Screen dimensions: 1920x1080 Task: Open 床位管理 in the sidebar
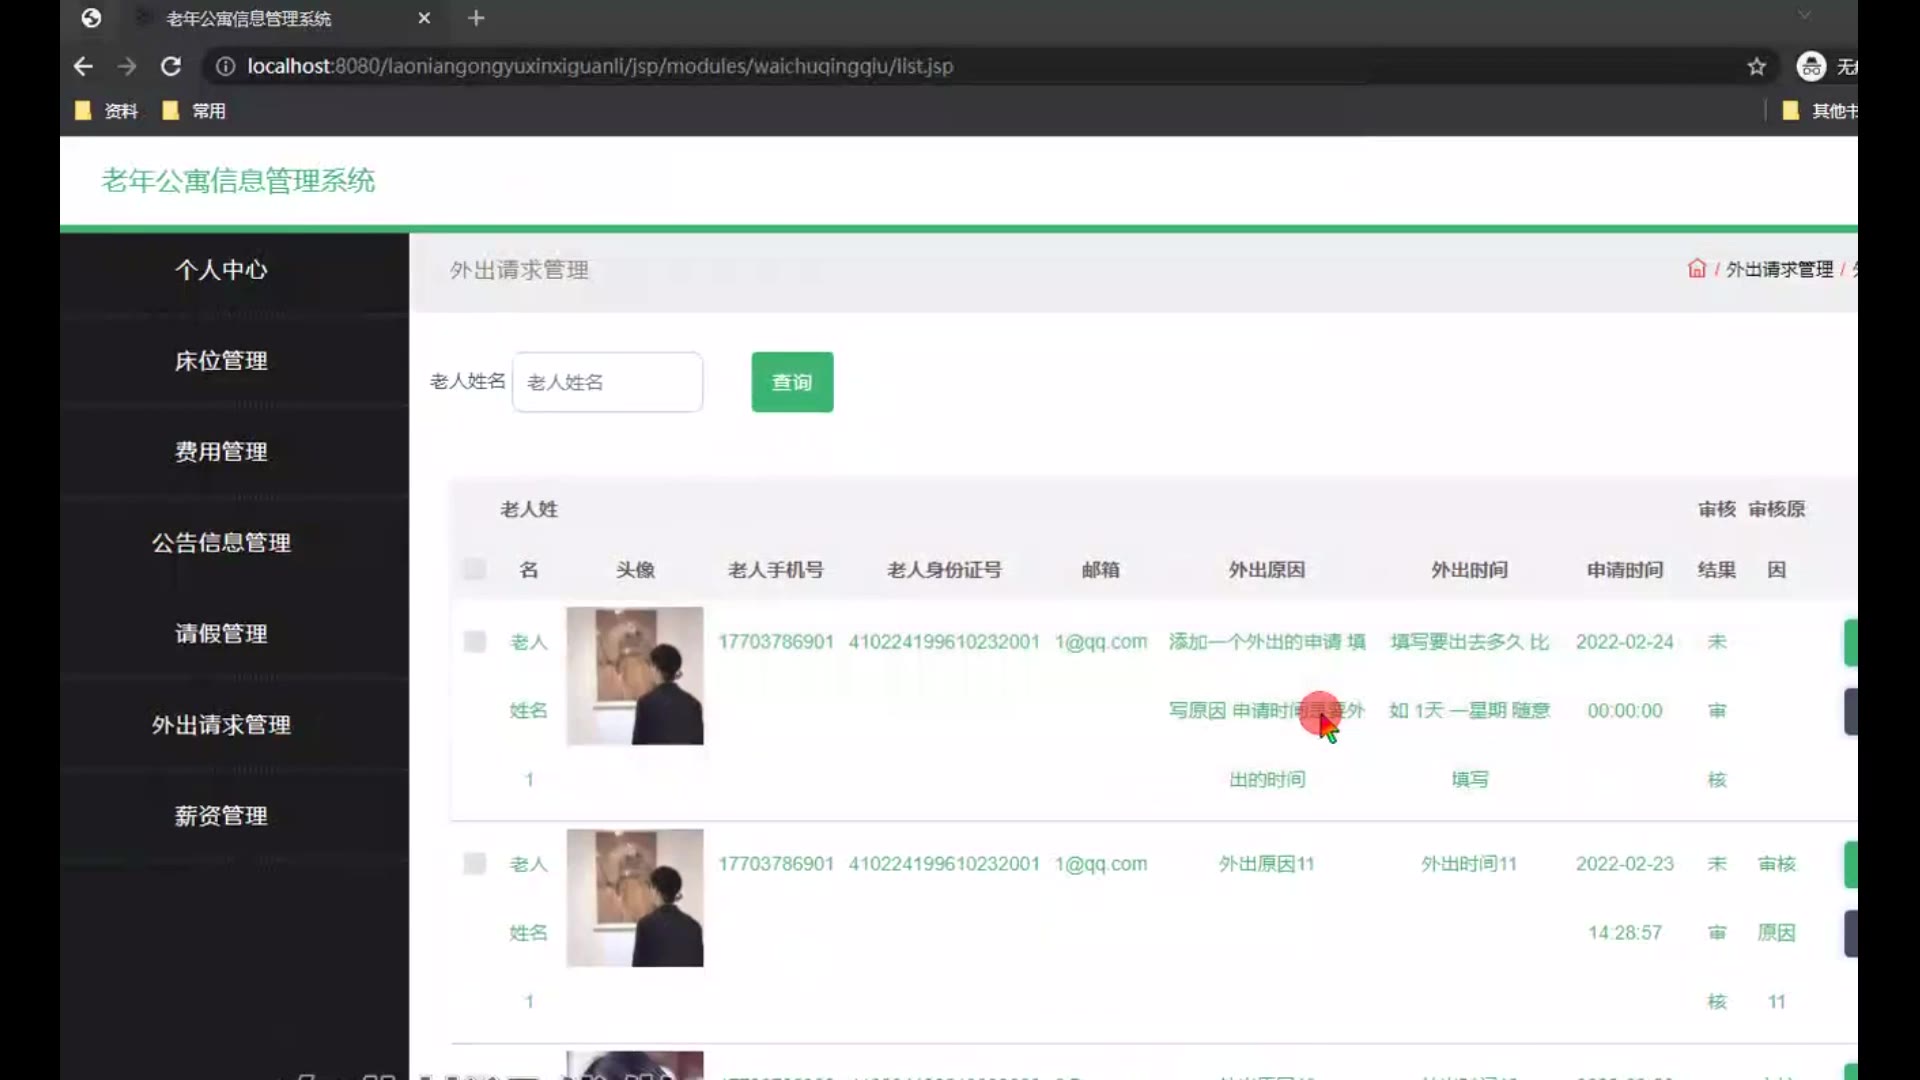221,361
